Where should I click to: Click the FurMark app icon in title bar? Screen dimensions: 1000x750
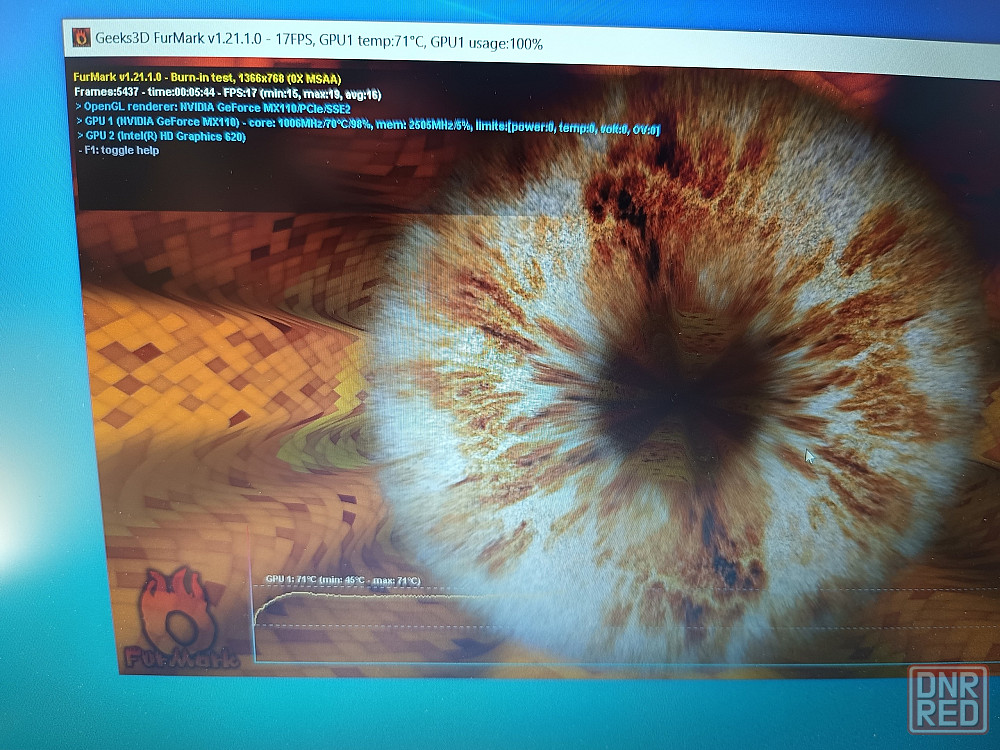click(81, 39)
